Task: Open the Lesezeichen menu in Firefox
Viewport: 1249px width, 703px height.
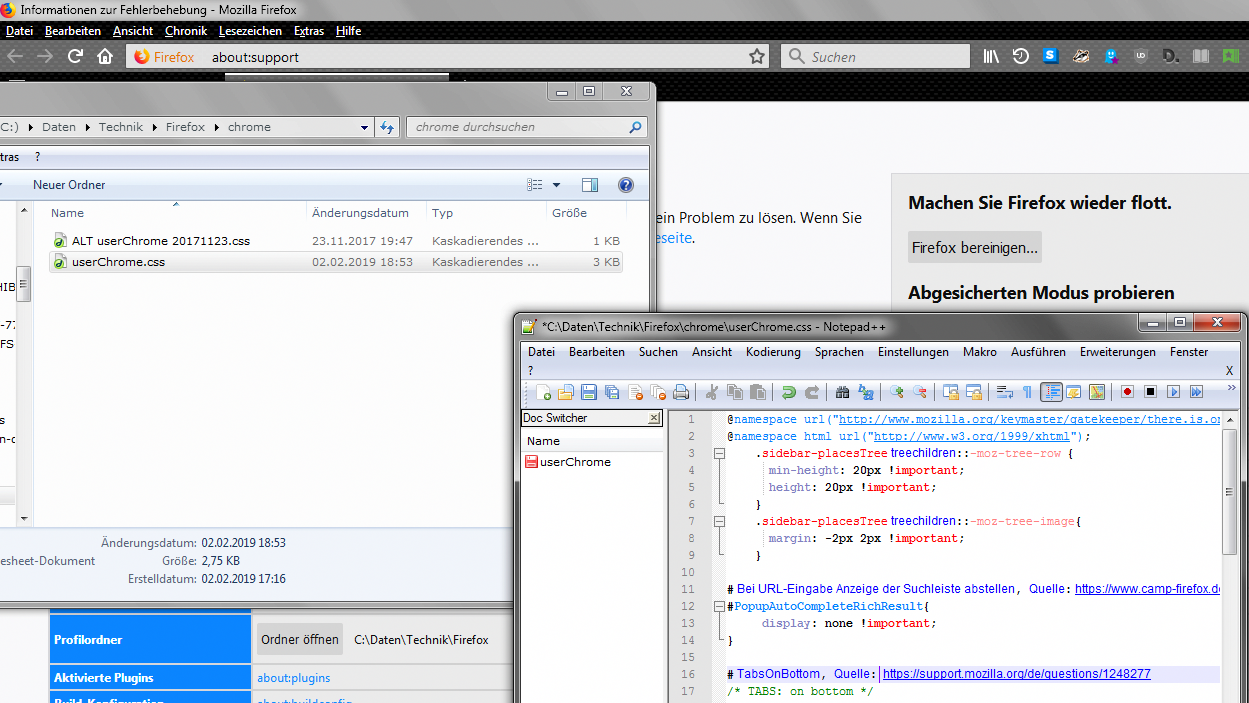Action: click(x=251, y=31)
